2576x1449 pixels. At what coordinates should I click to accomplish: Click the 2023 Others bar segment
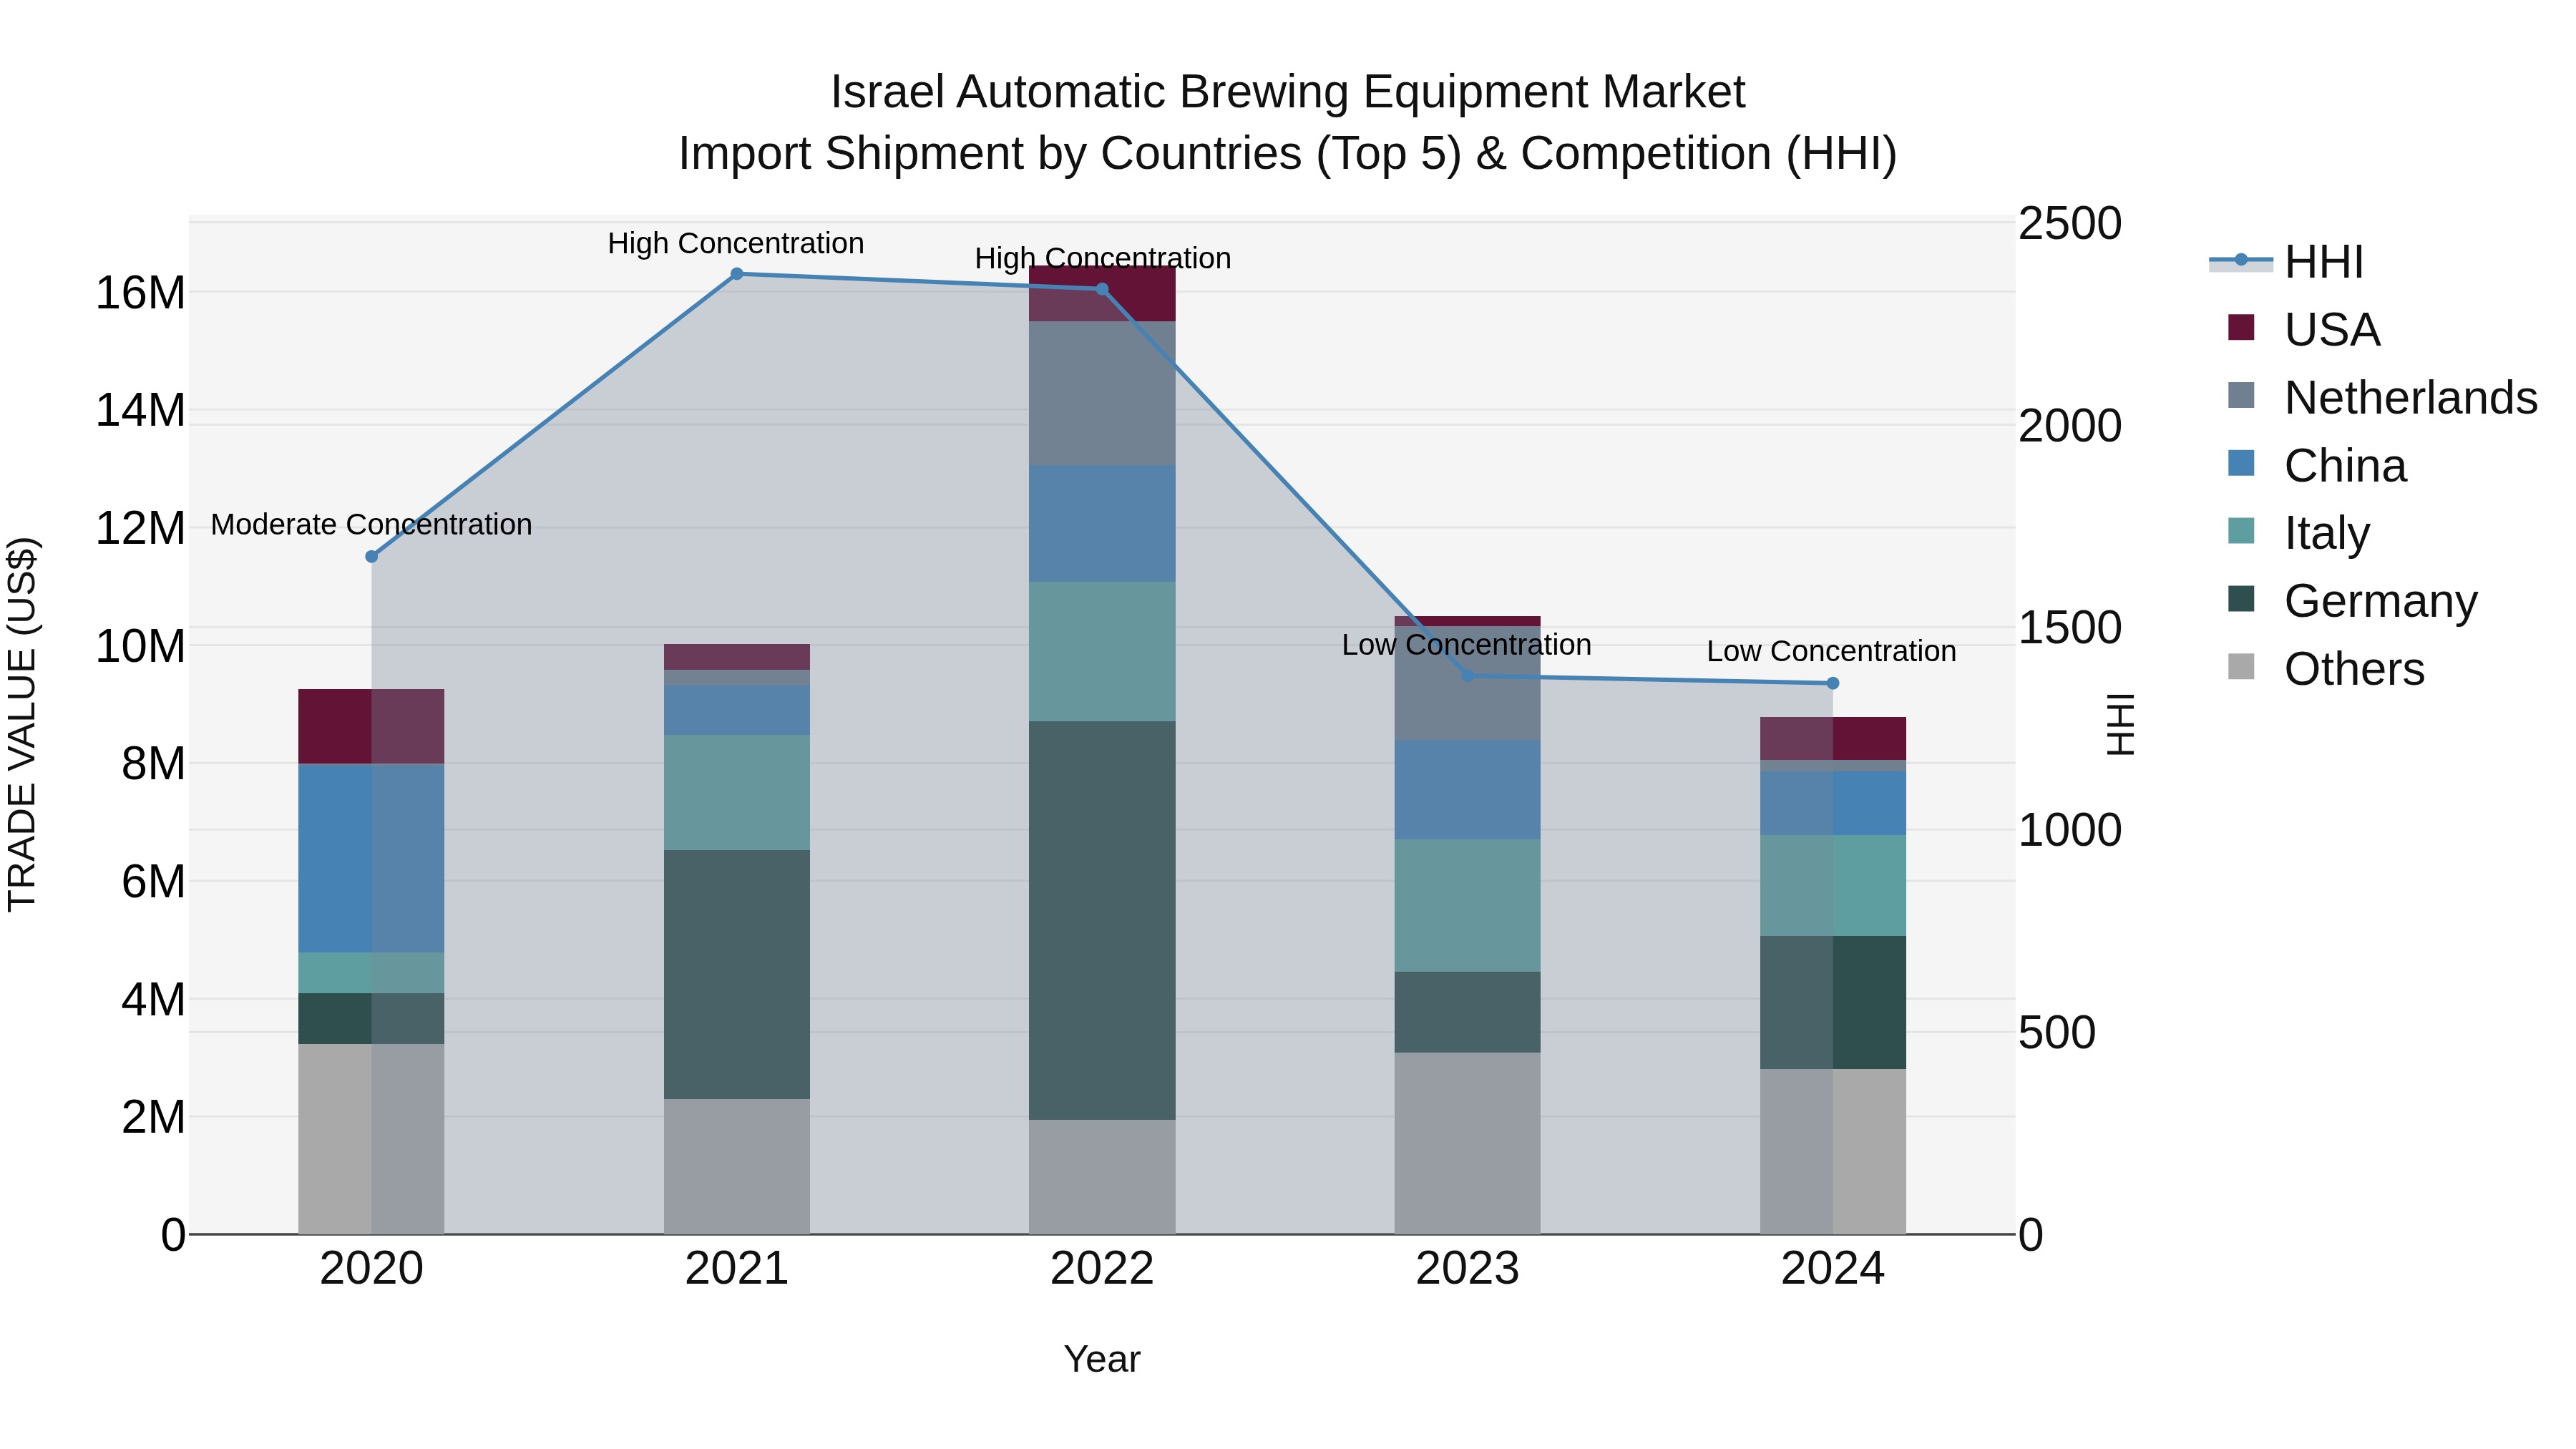coord(1468,1143)
